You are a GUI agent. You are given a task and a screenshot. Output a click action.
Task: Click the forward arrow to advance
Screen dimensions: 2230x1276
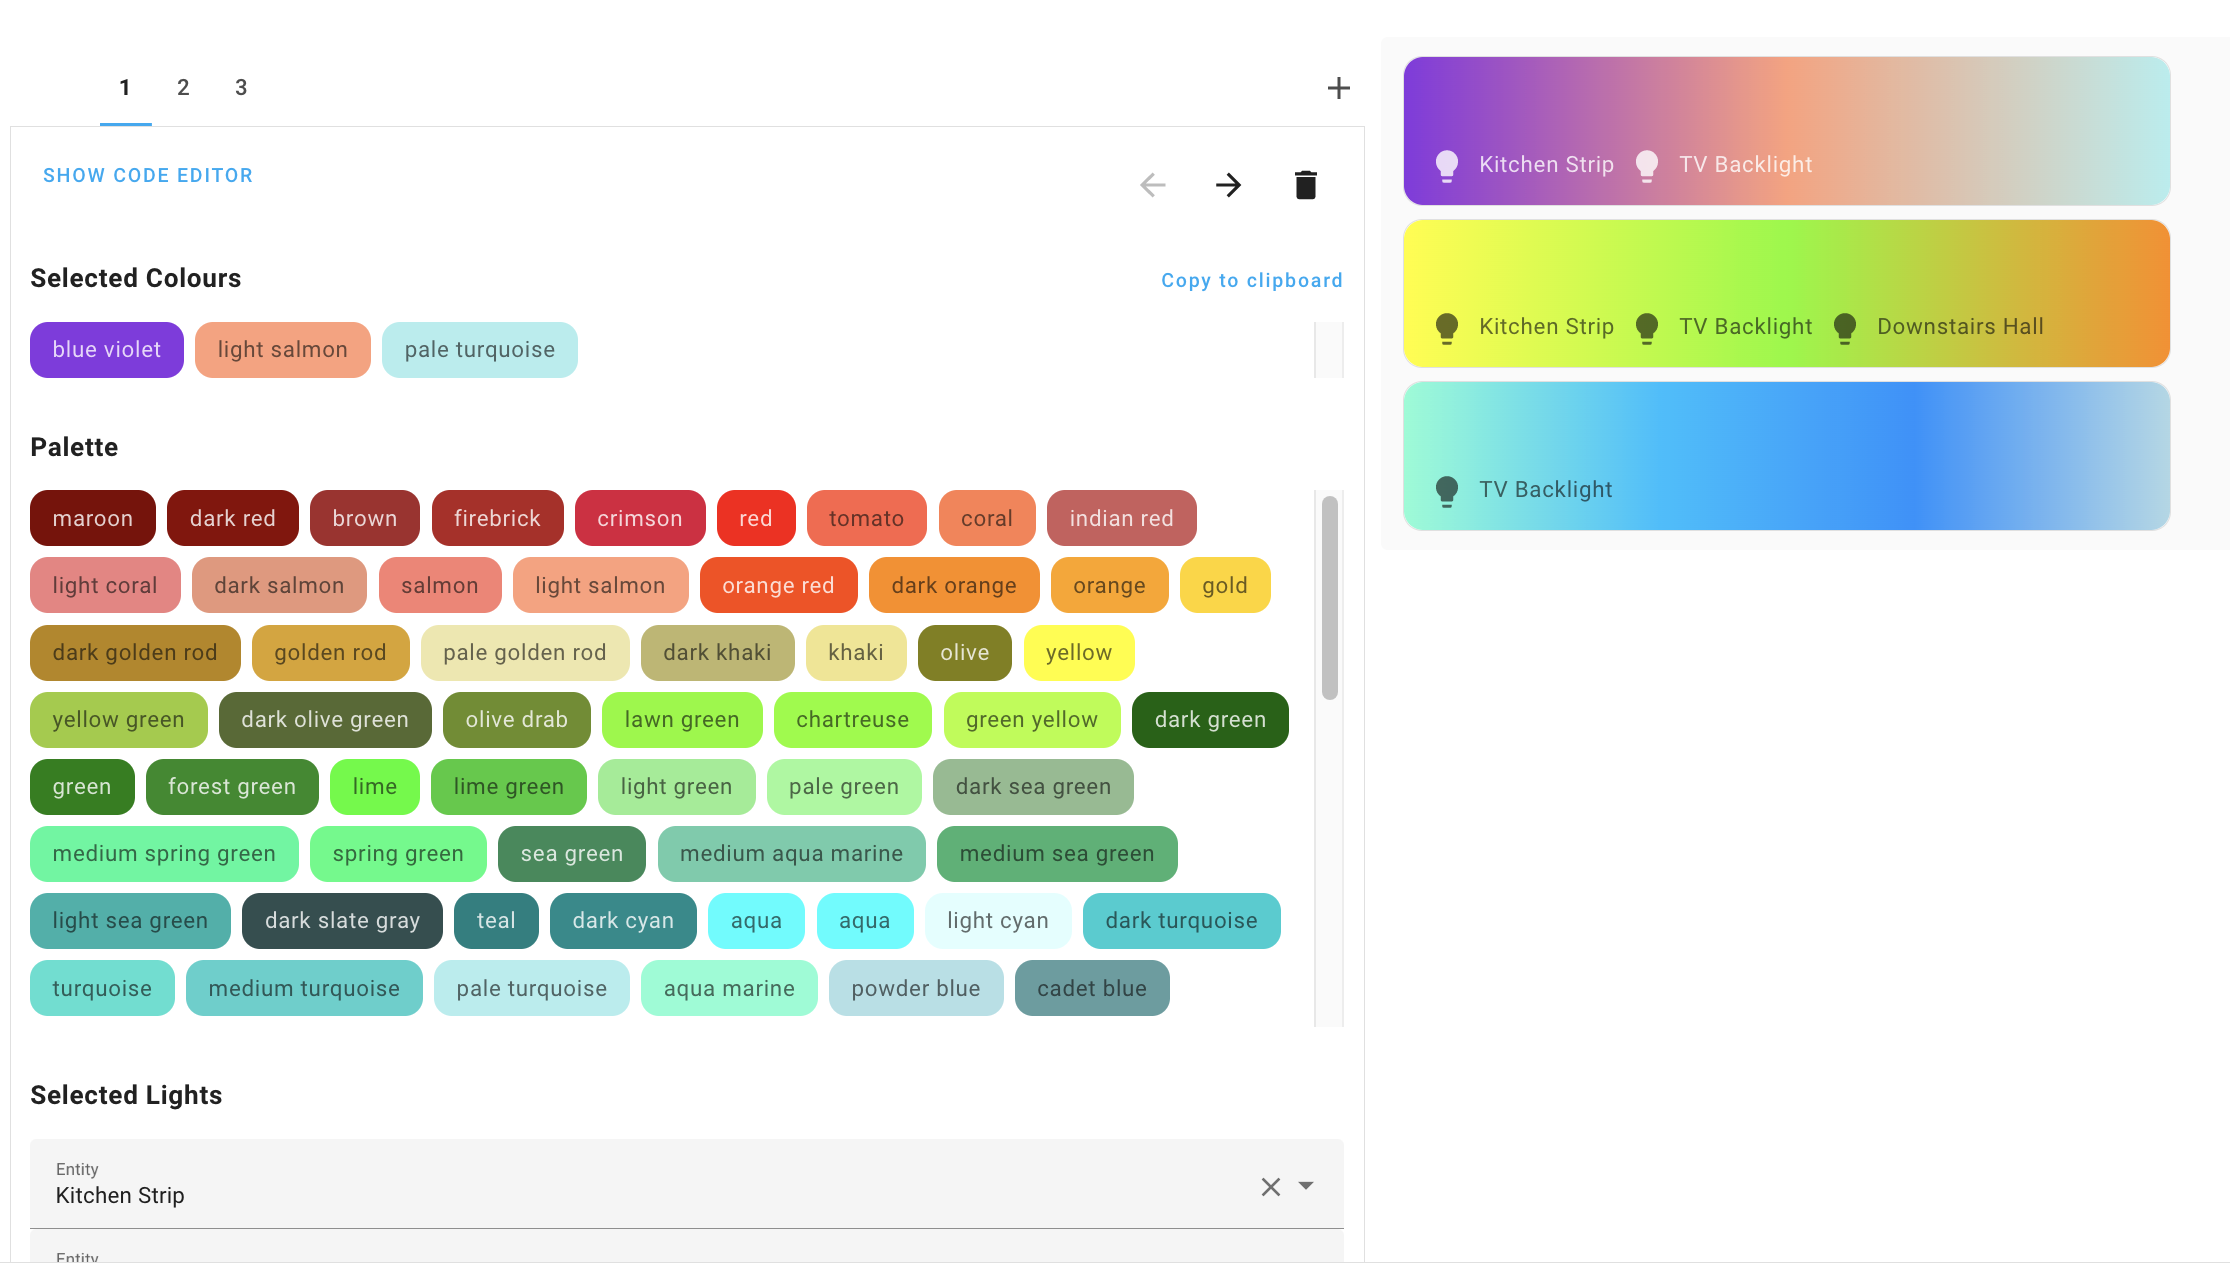[1229, 185]
